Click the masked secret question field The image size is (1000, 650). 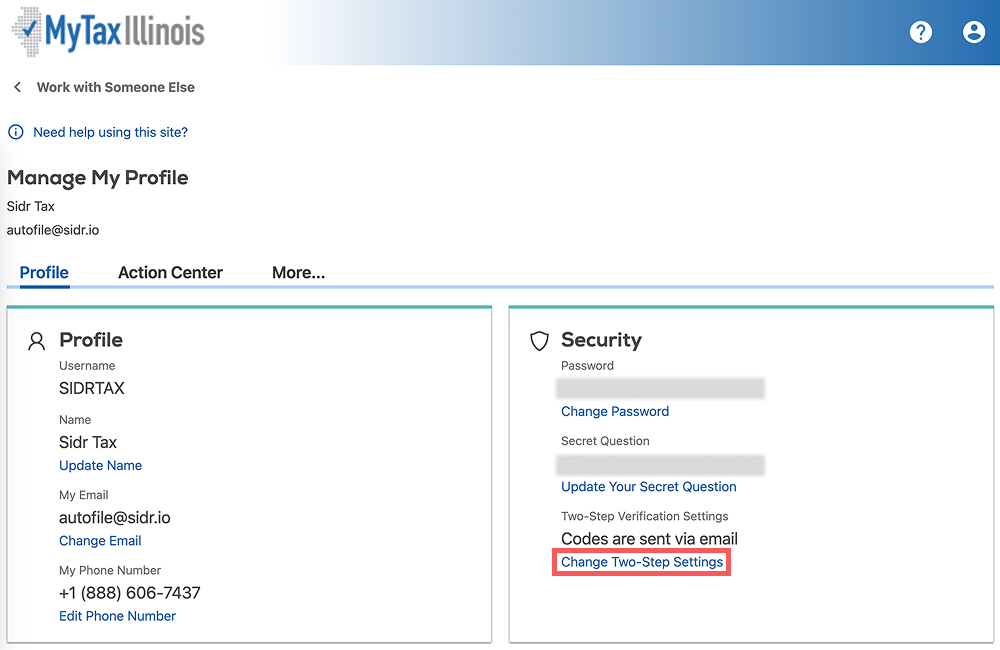(660, 465)
